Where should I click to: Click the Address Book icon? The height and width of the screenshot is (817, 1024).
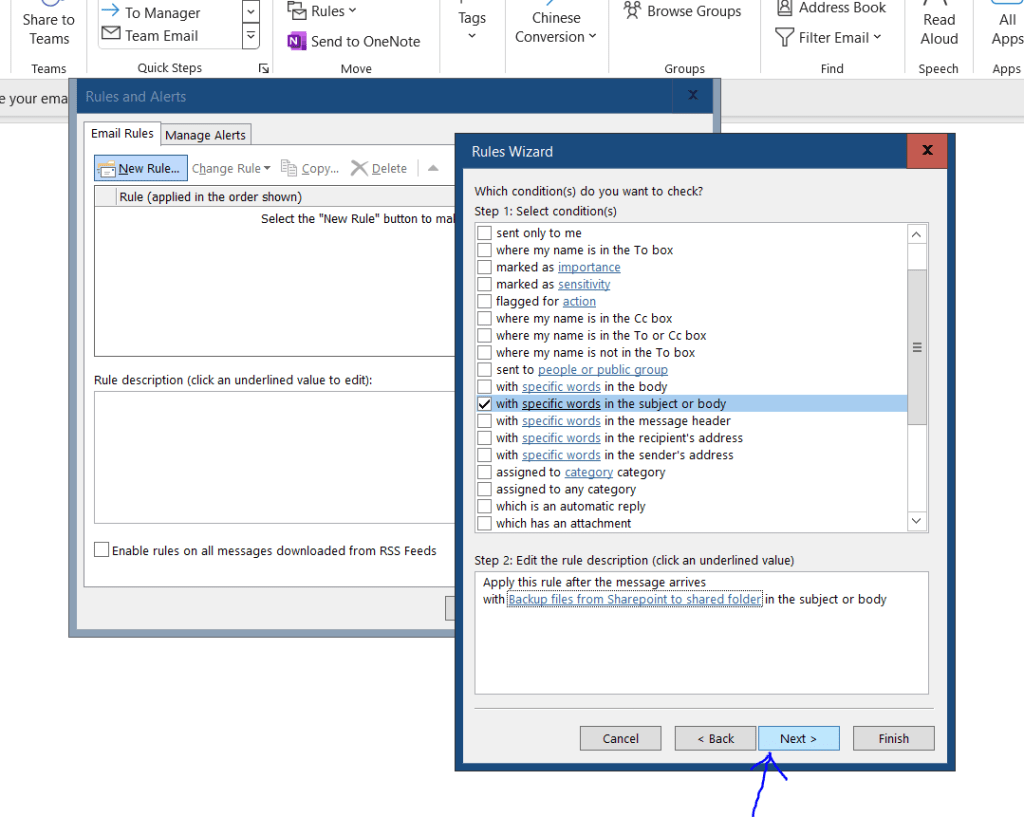tap(785, 8)
